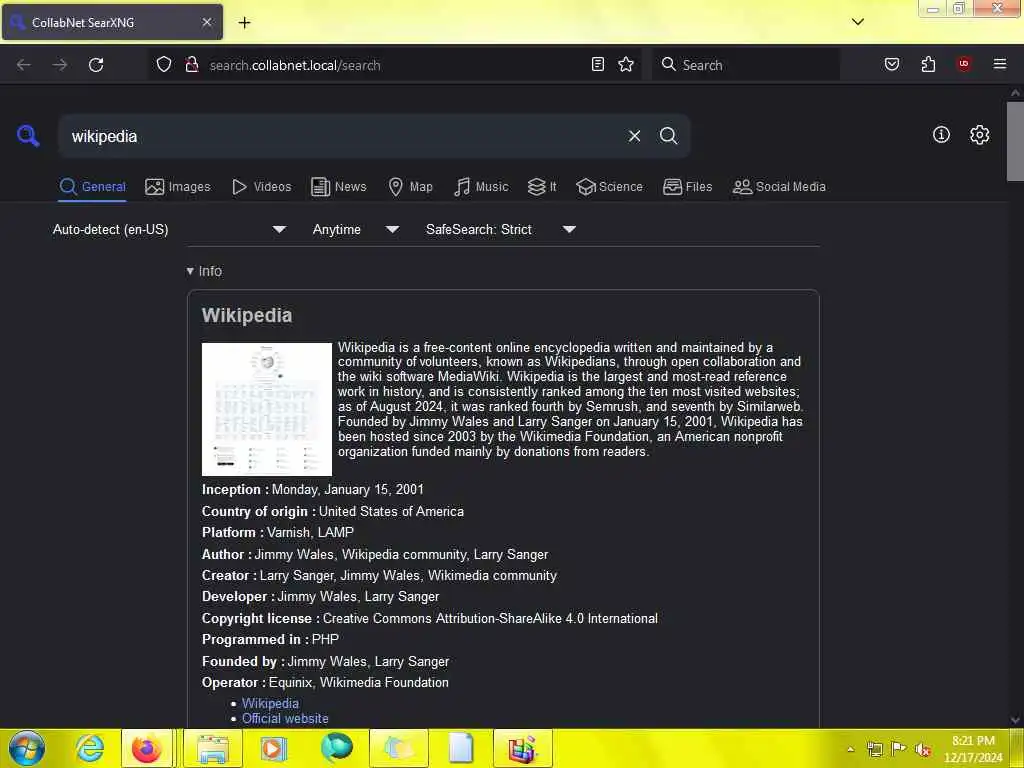The image size is (1024, 768).
Task: Open tracking protection shield icon
Action: click(164, 65)
